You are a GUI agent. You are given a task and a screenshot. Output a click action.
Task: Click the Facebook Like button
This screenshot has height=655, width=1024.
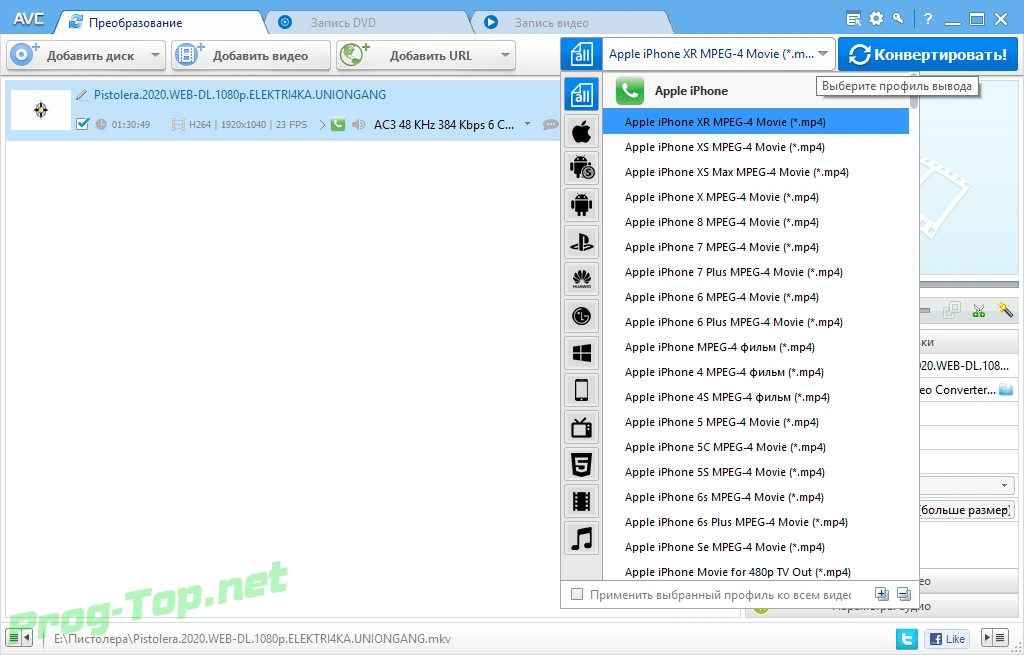(946, 639)
